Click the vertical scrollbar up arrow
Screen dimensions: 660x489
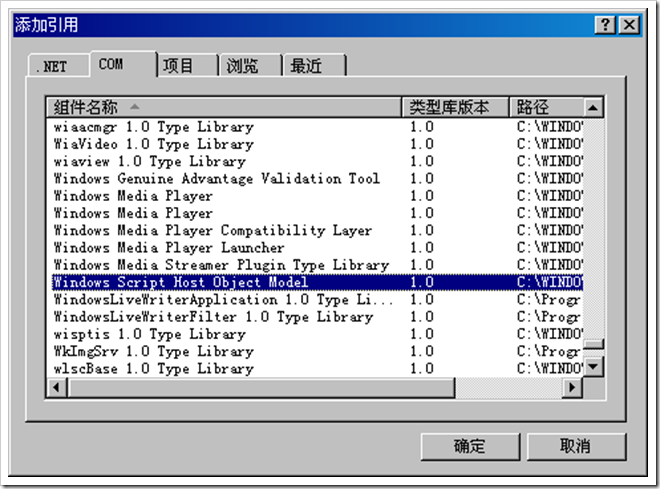tap(593, 108)
